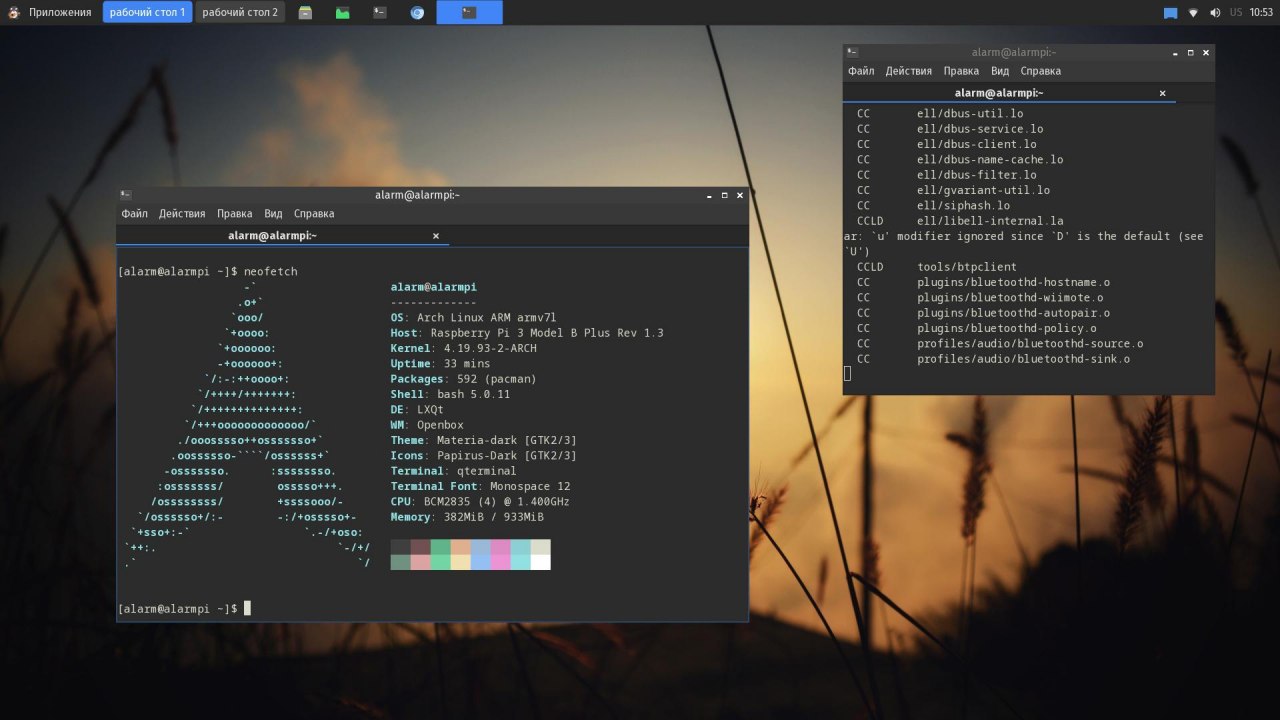Minimize the compiling terminal window
Screen dimensions: 1280x720
[1176, 52]
